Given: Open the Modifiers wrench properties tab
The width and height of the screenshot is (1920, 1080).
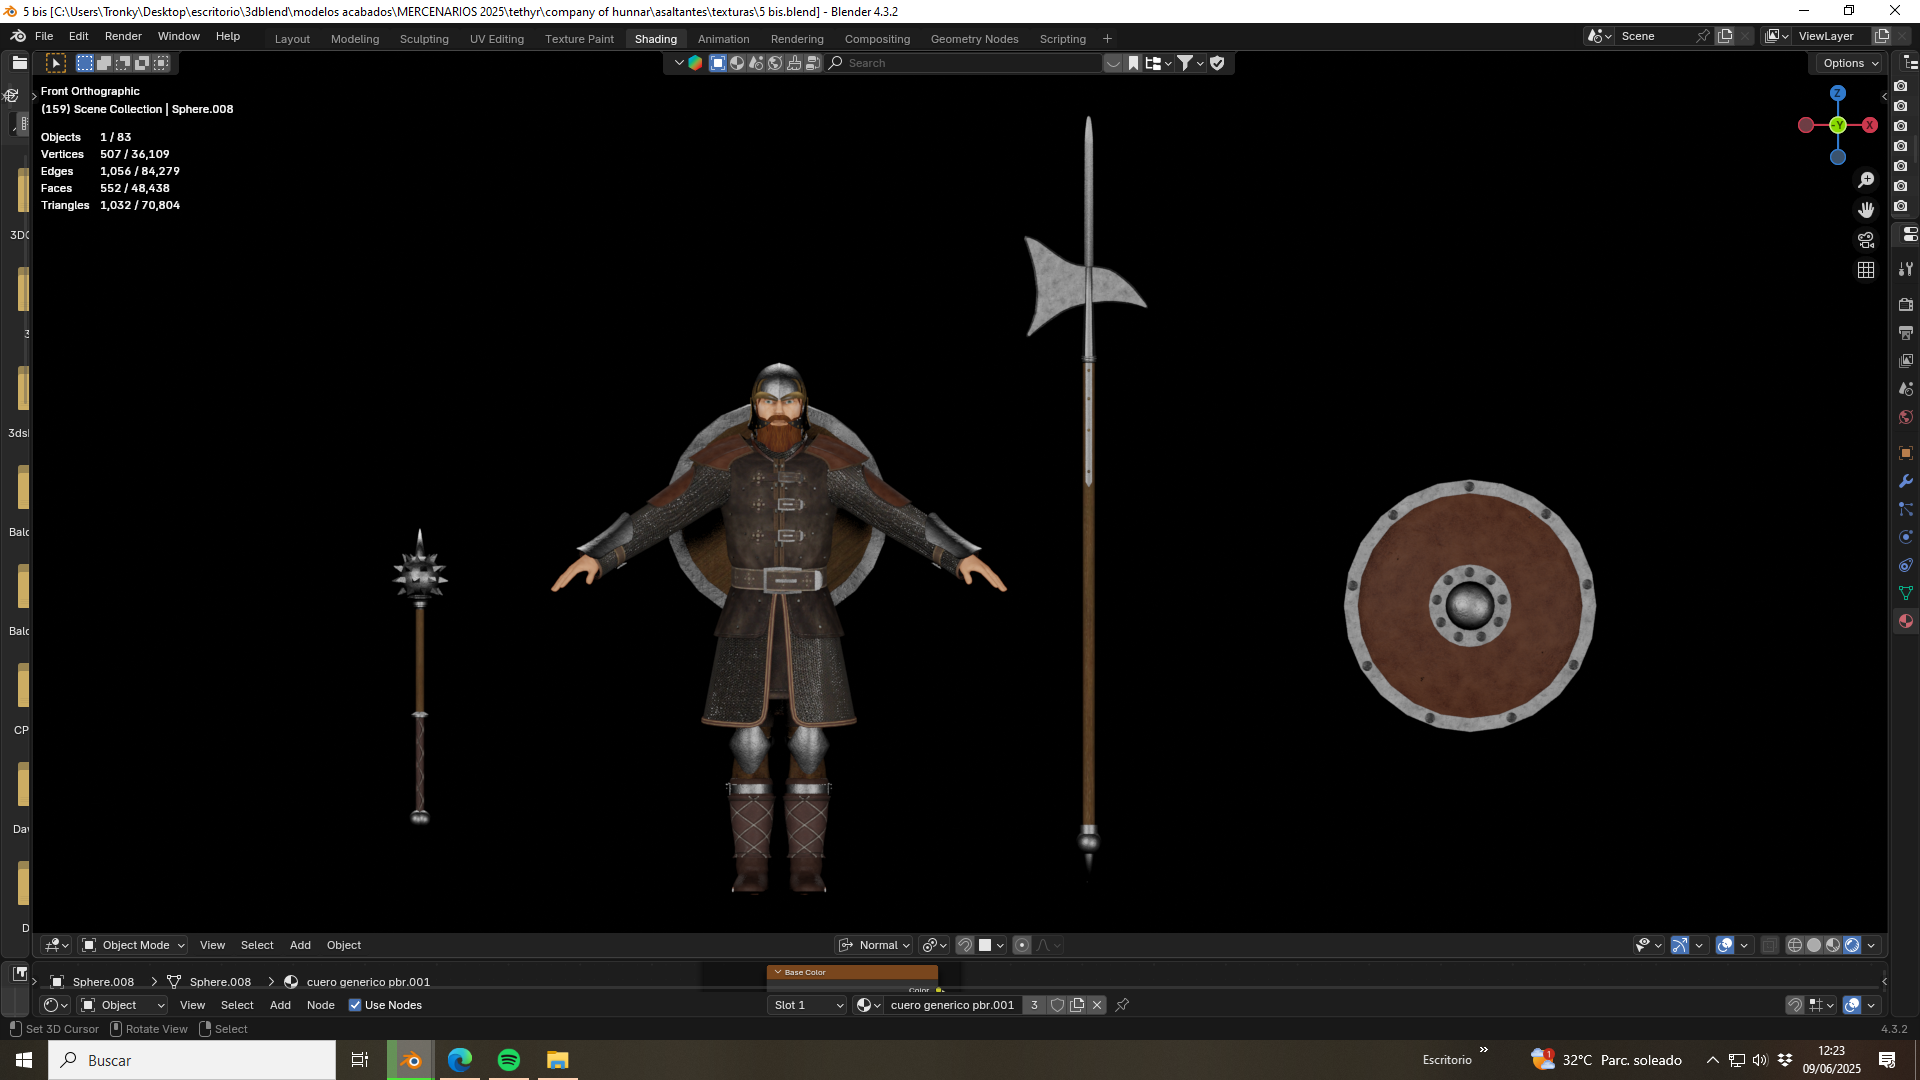Looking at the screenshot, I should (1906, 481).
